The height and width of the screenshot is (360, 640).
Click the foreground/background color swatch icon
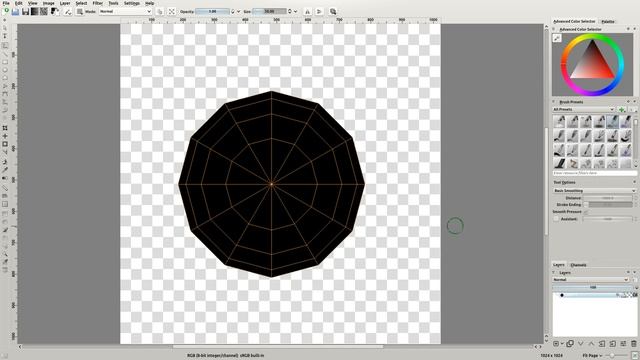point(55,11)
